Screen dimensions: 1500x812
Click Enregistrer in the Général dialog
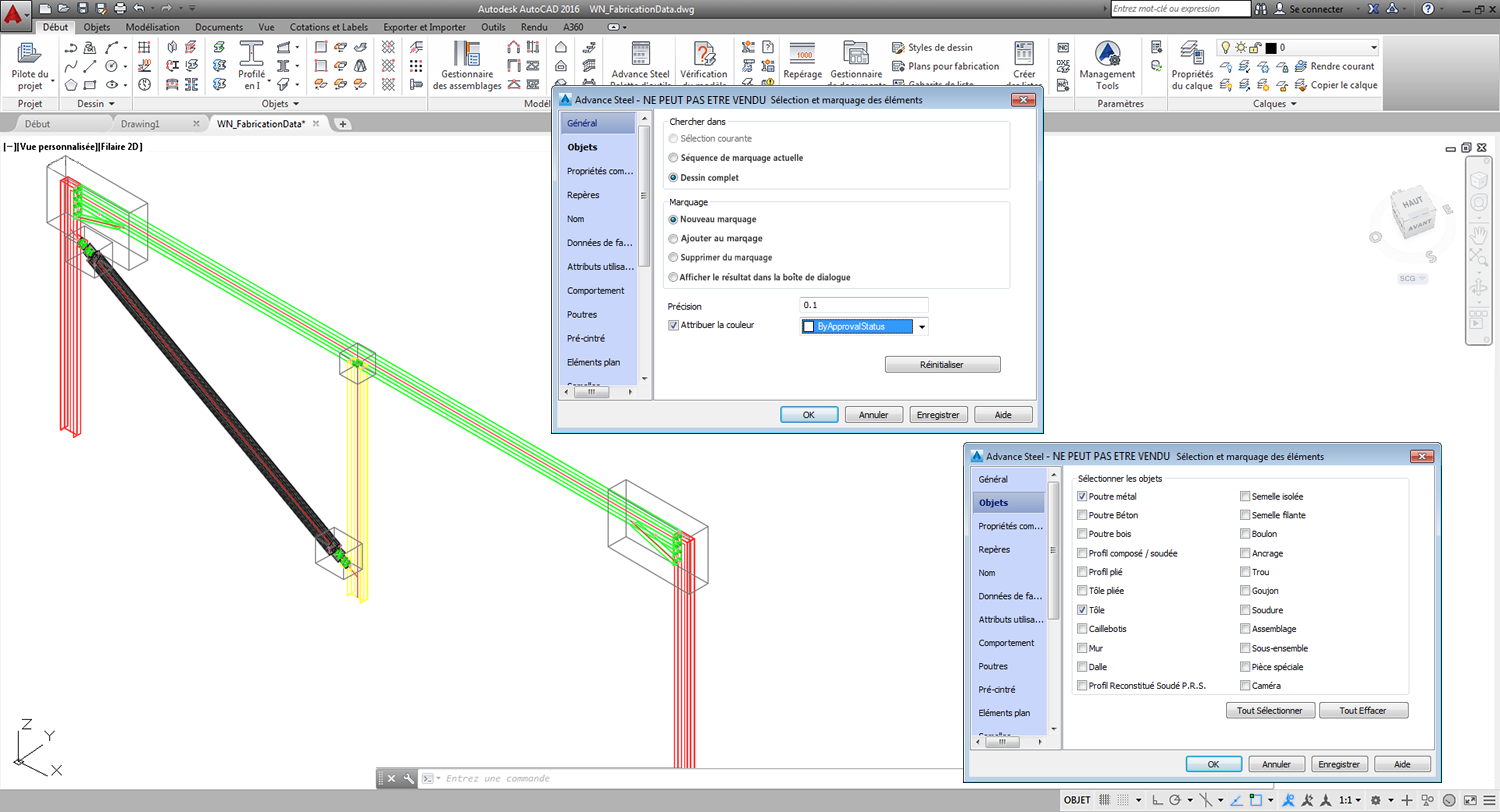(x=937, y=414)
